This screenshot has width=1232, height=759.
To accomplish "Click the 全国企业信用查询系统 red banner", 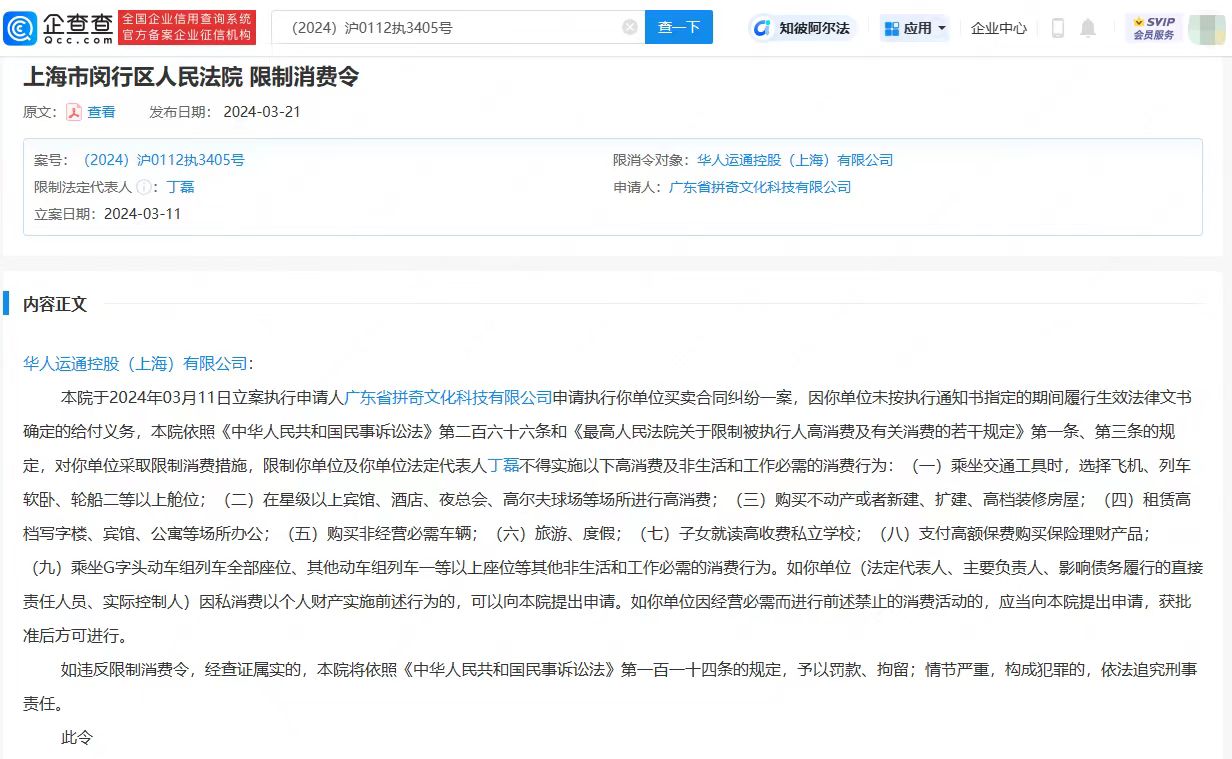I will click(x=187, y=28).
